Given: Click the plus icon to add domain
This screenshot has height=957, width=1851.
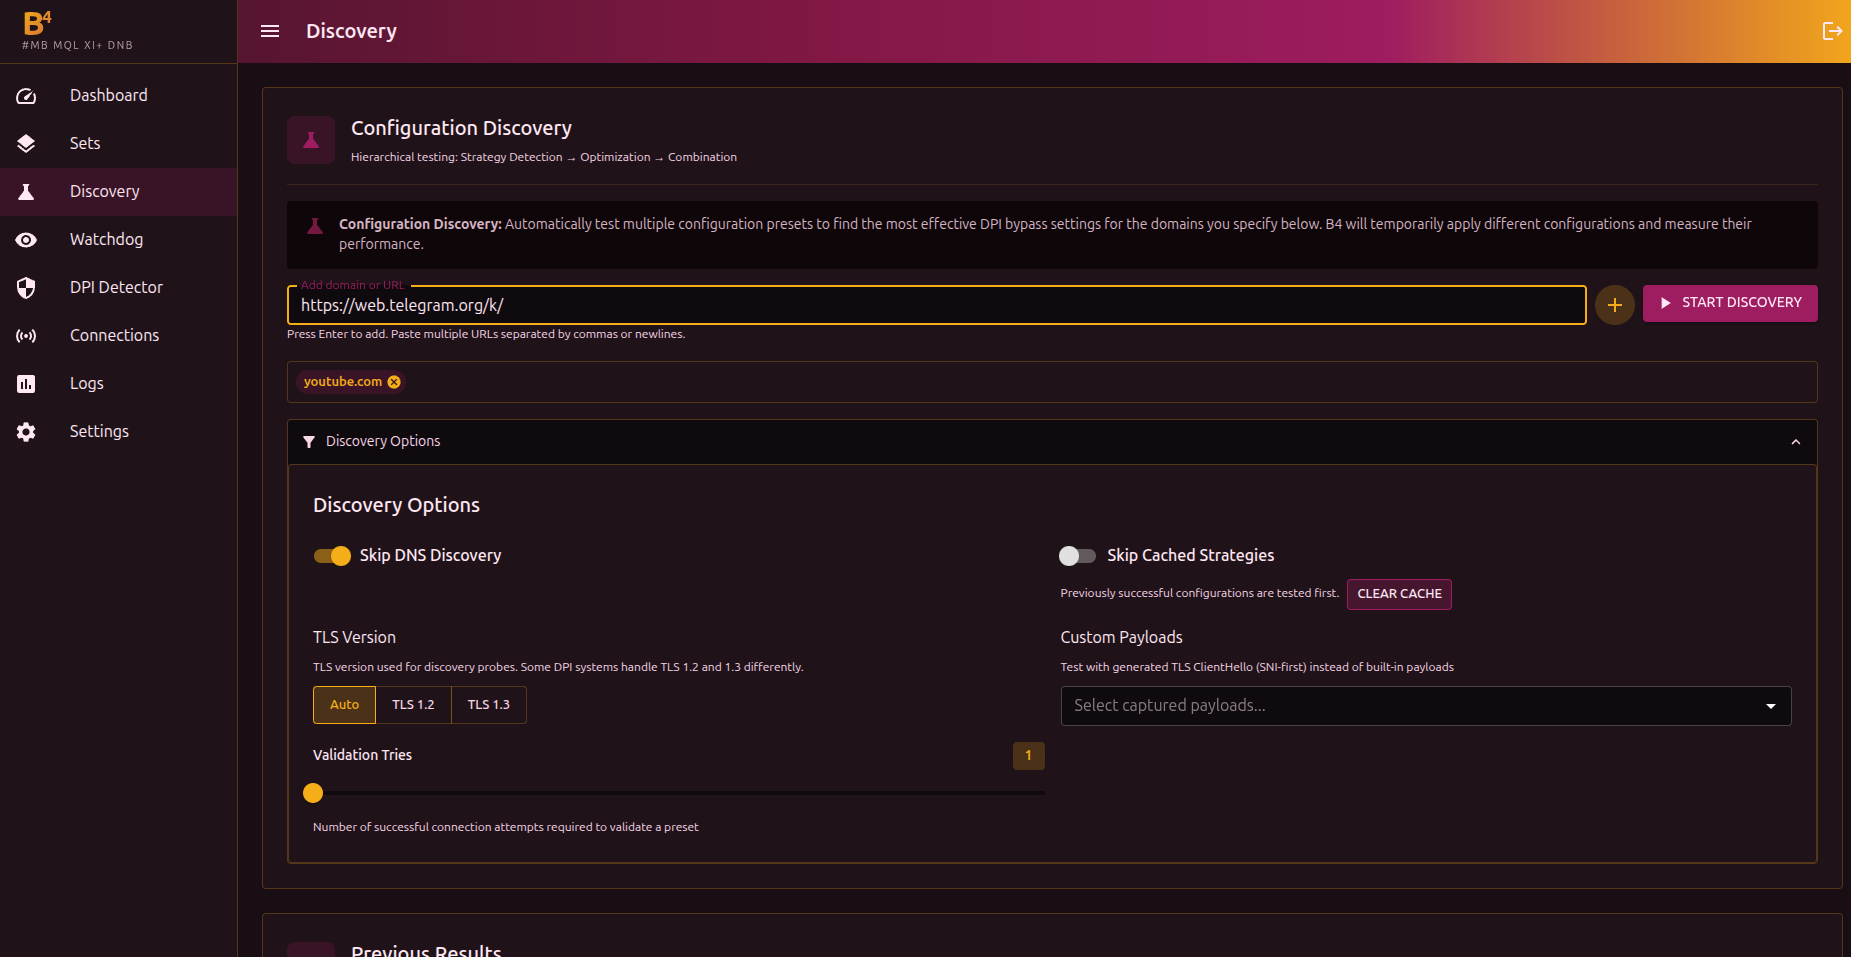Looking at the screenshot, I should pyautogui.click(x=1614, y=305).
